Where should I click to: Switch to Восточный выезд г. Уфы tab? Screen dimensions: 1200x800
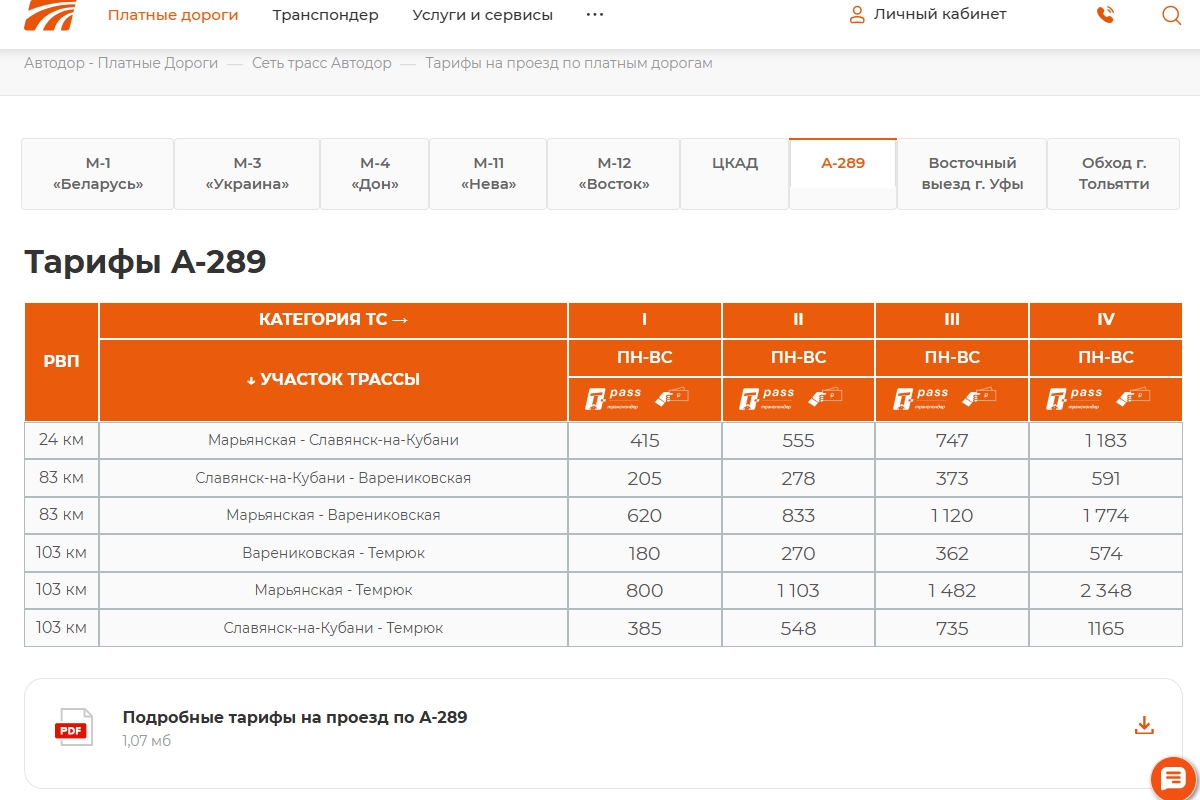coord(972,174)
